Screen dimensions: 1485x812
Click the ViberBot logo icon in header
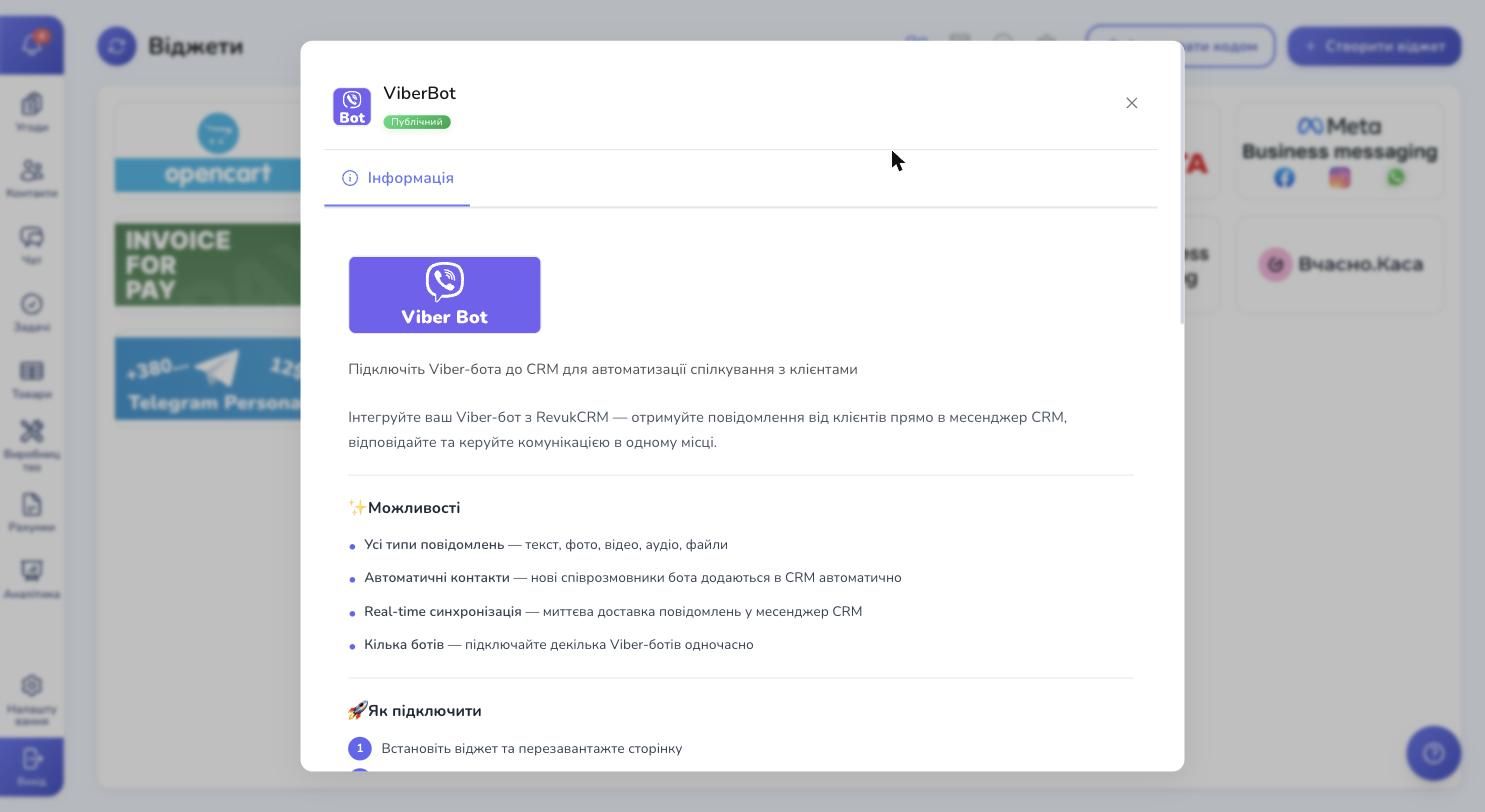(352, 107)
